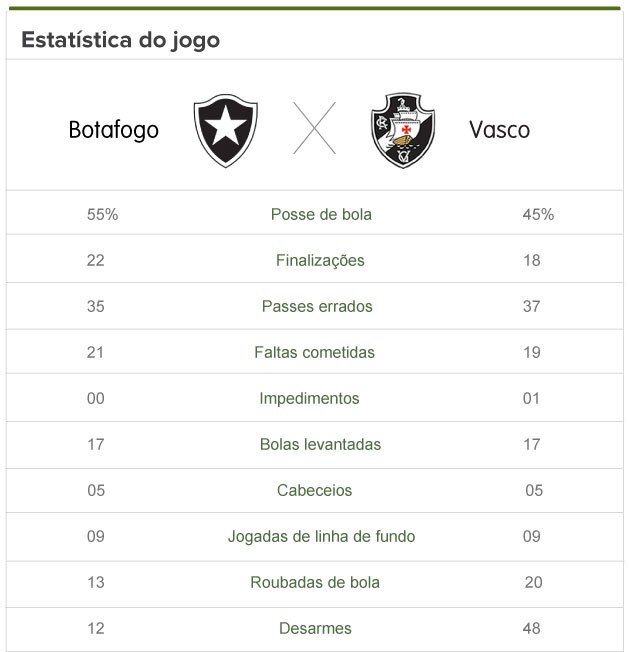Viewport: 629px width, 652px height.
Task: Click the Passes errados label
Action: [317, 307]
